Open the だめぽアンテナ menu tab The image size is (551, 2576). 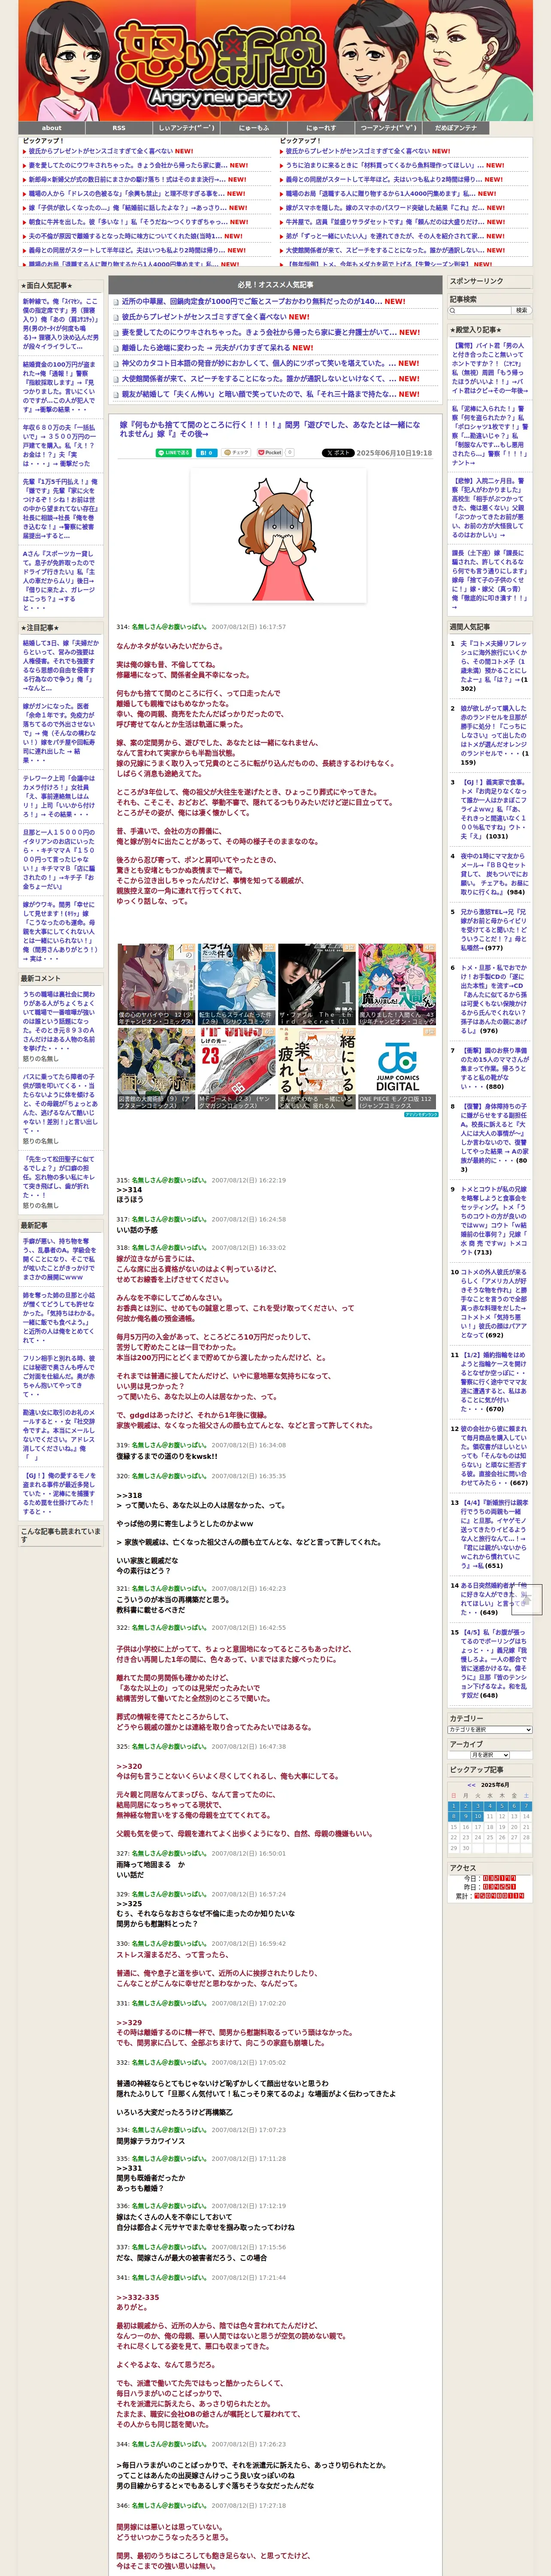[x=456, y=128]
